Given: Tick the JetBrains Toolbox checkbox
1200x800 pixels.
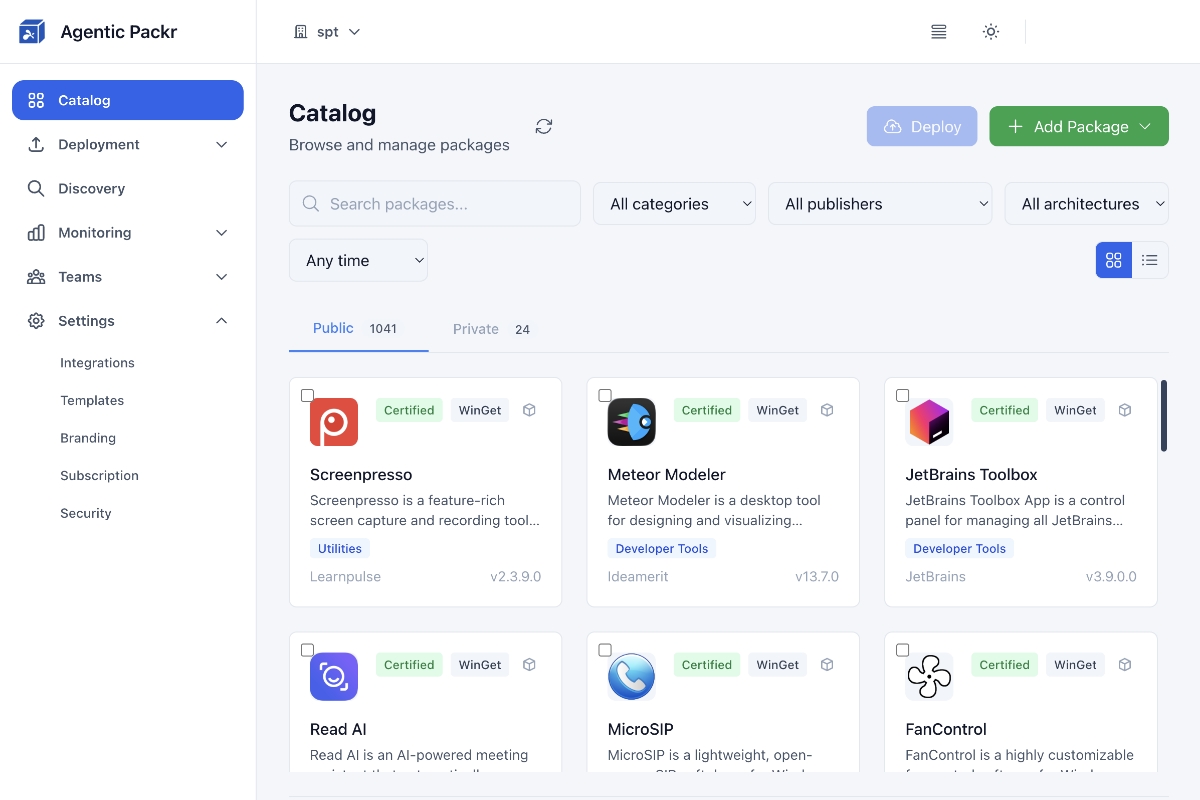Looking at the screenshot, I should click(x=902, y=395).
